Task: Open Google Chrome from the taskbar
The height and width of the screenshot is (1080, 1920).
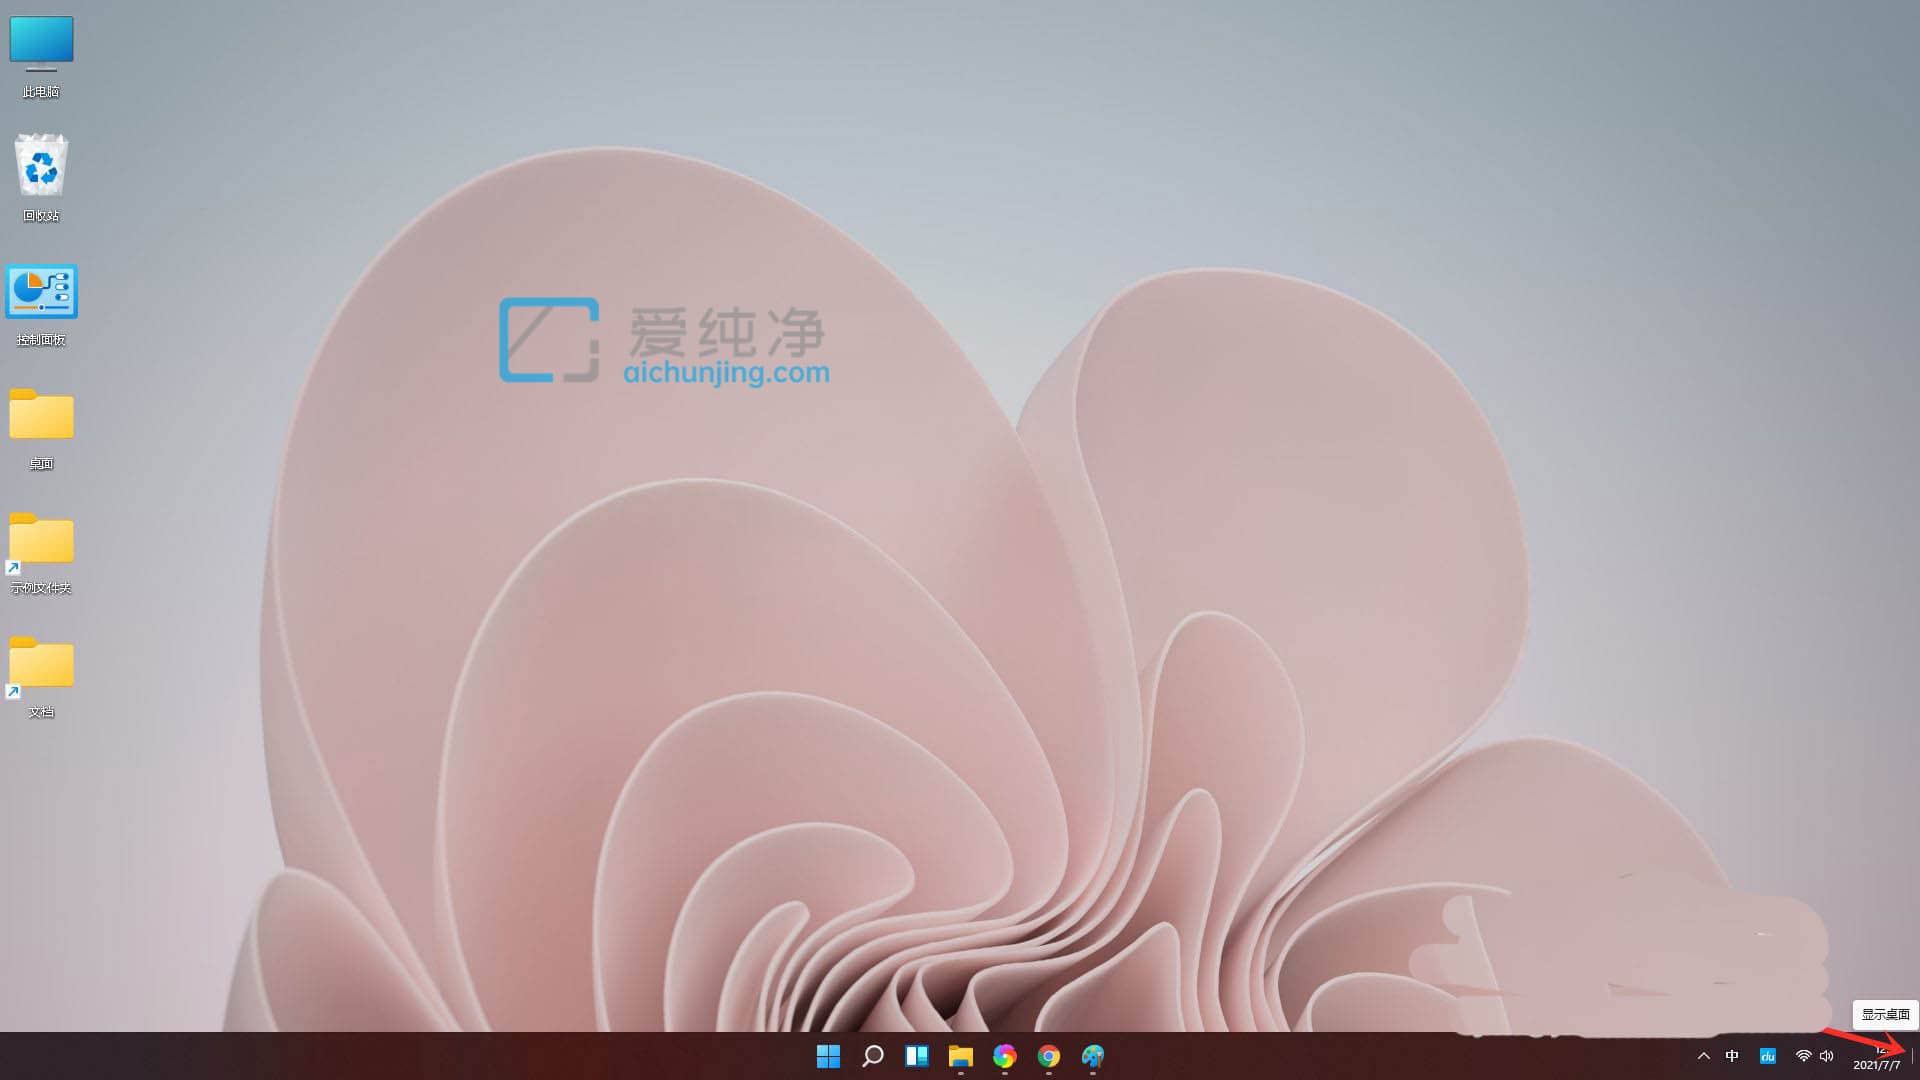Action: pos(1049,1056)
